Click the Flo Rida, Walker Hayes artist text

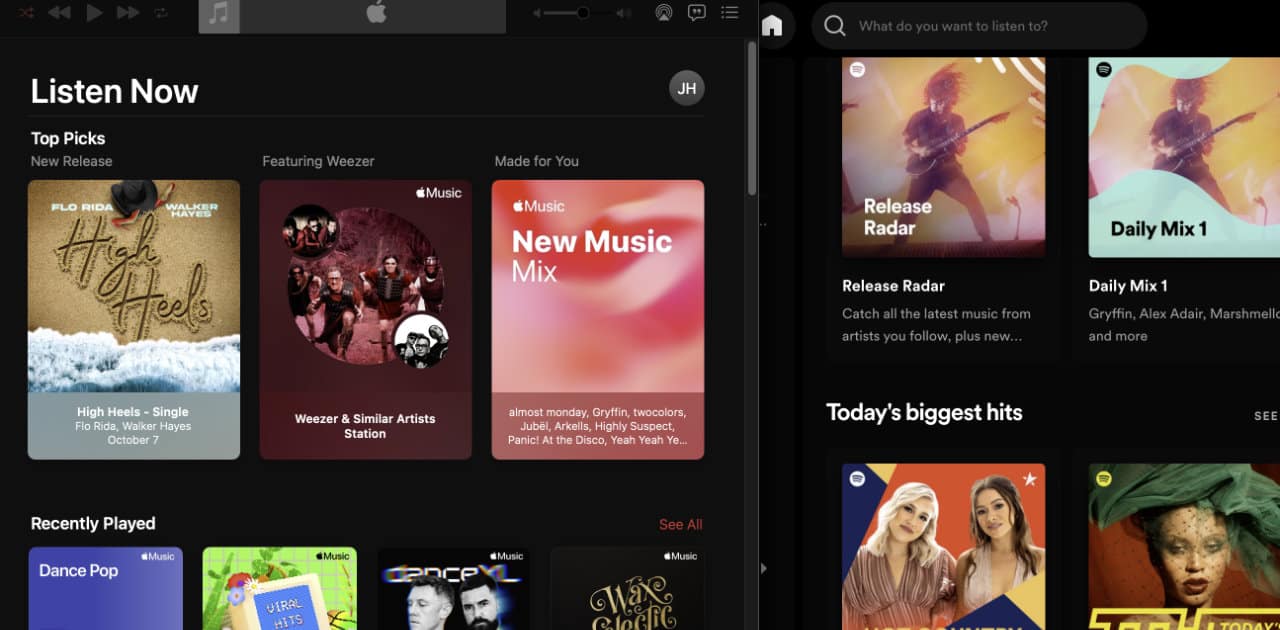pyautogui.click(x=133, y=426)
